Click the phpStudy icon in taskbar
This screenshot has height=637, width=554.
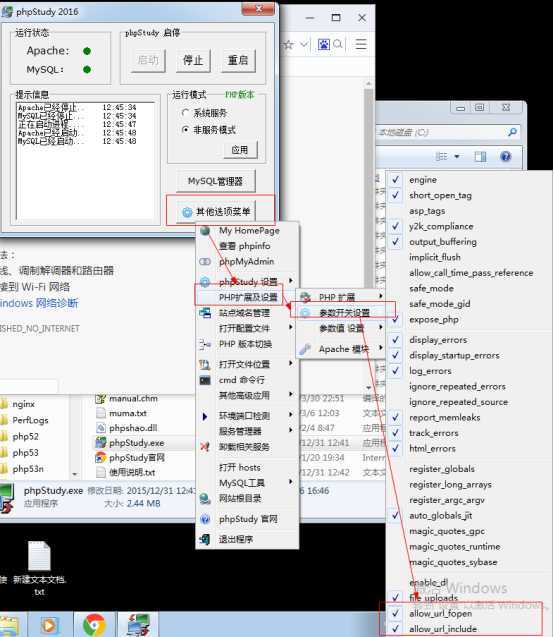[x=138, y=625]
